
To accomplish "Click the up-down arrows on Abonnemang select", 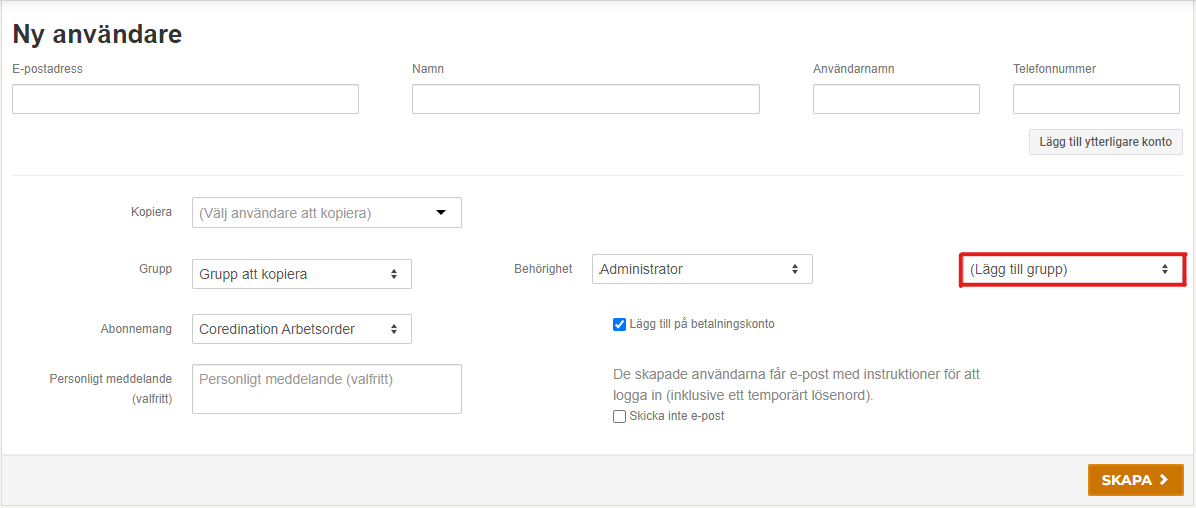I will pos(394,329).
